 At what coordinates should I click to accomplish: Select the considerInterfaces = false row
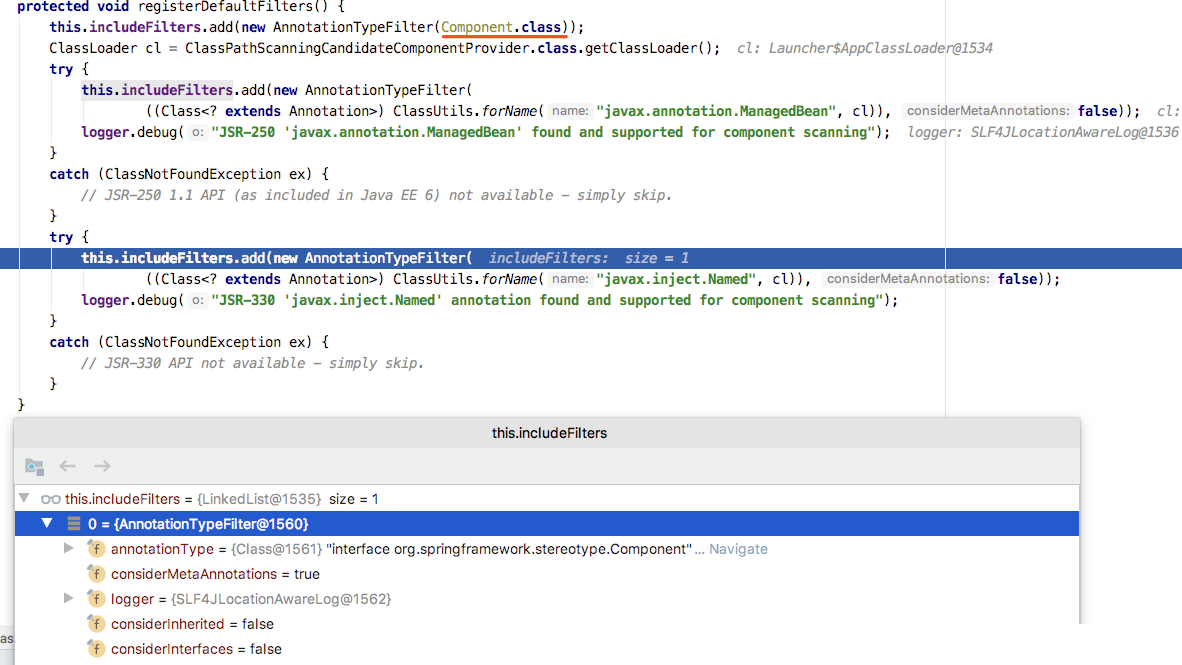coord(196,649)
